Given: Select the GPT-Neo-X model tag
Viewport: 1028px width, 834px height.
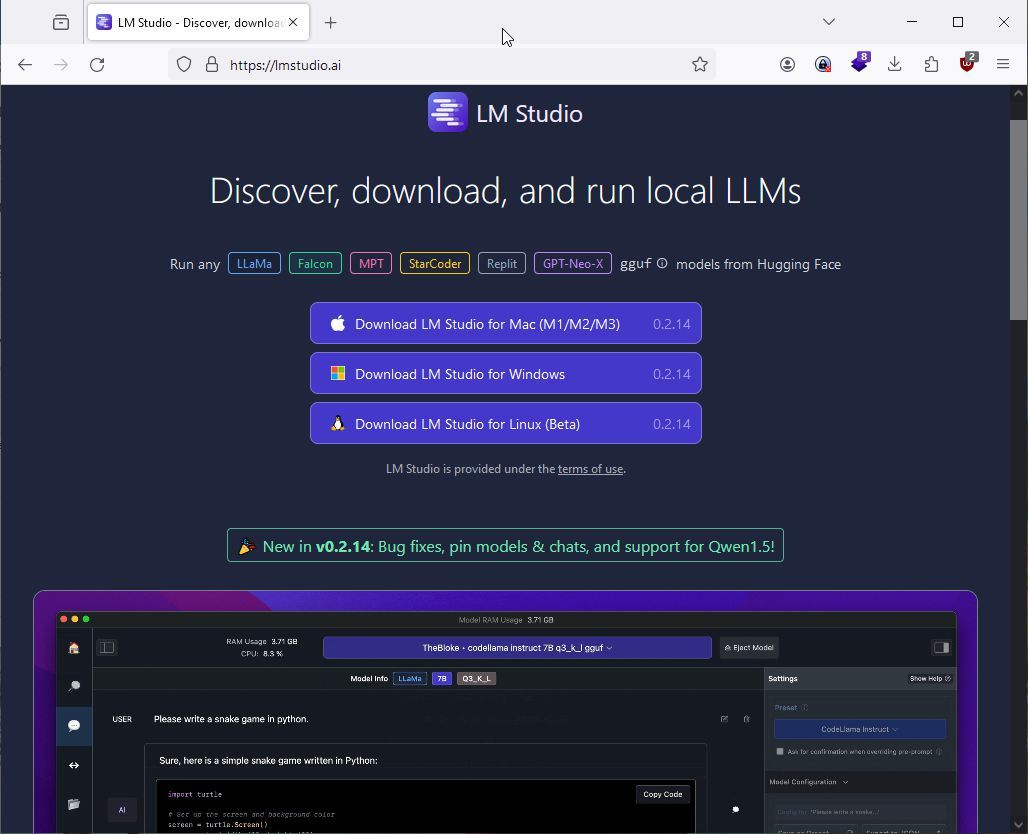Looking at the screenshot, I should [x=572, y=263].
